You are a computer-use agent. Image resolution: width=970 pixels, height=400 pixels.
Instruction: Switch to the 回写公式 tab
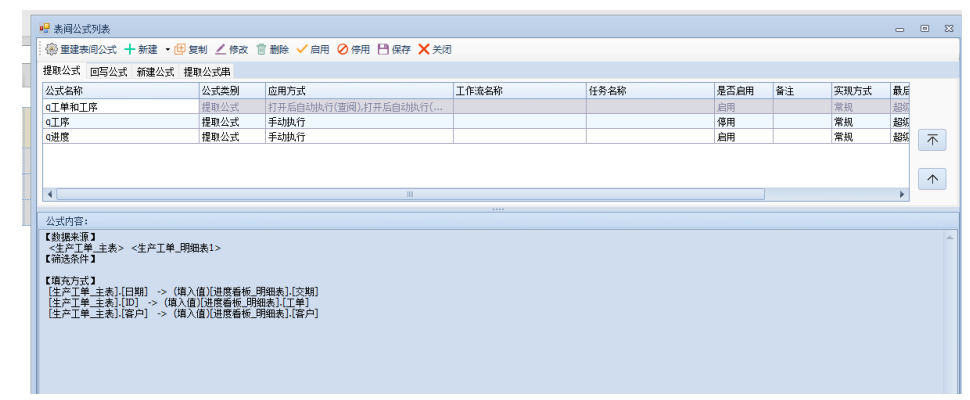(x=108, y=72)
